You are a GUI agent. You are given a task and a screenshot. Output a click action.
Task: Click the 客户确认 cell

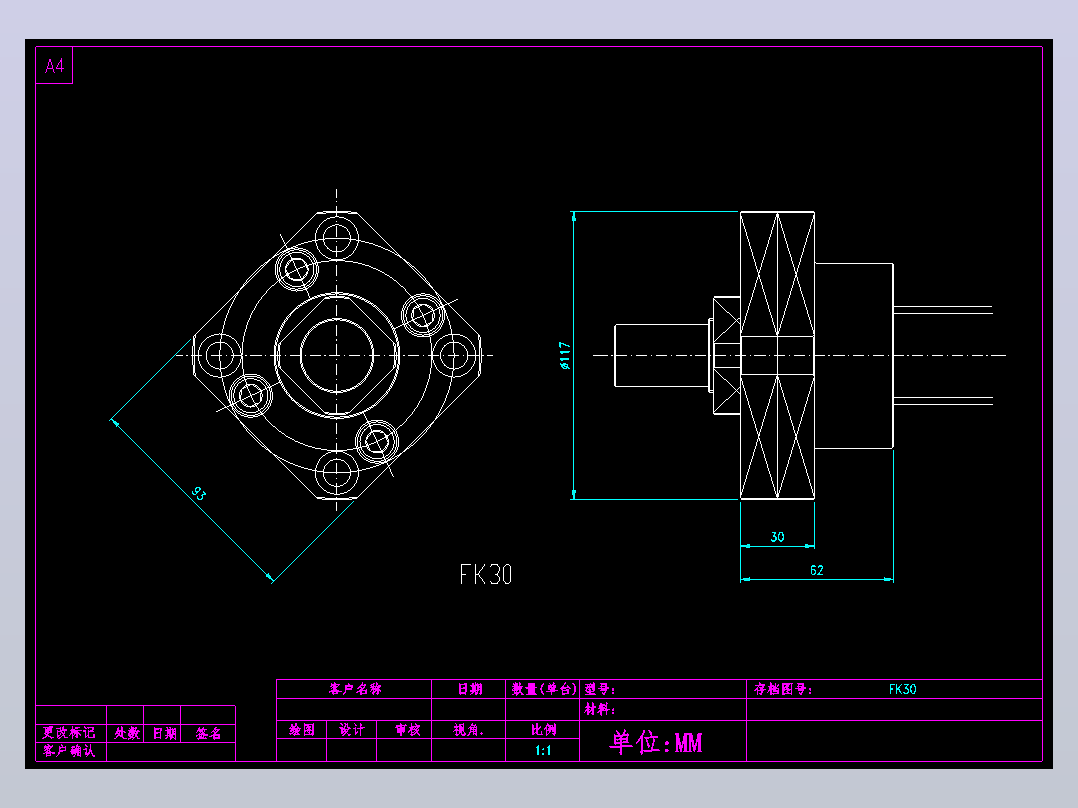click(x=69, y=750)
